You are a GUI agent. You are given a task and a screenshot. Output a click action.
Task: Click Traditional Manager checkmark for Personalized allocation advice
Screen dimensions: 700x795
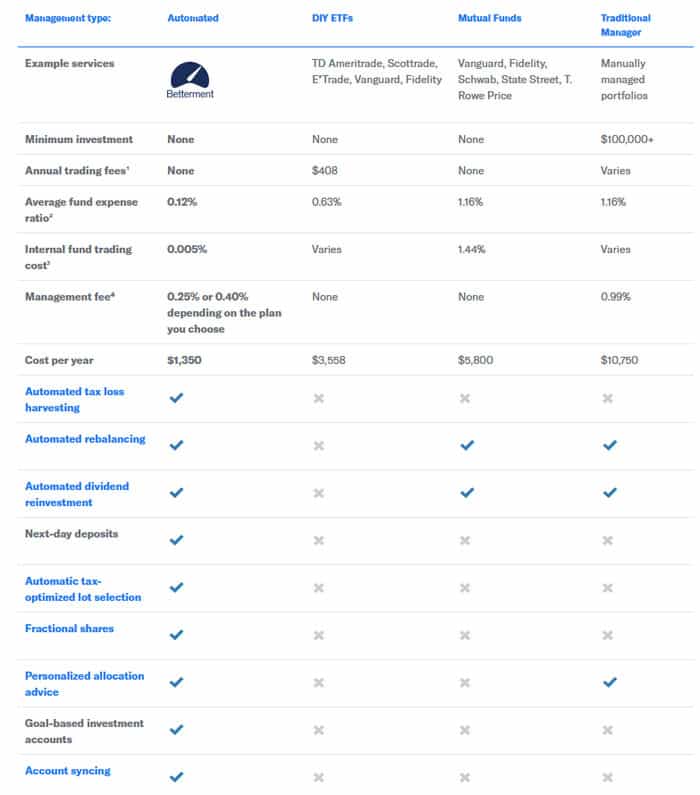coord(610,682)
